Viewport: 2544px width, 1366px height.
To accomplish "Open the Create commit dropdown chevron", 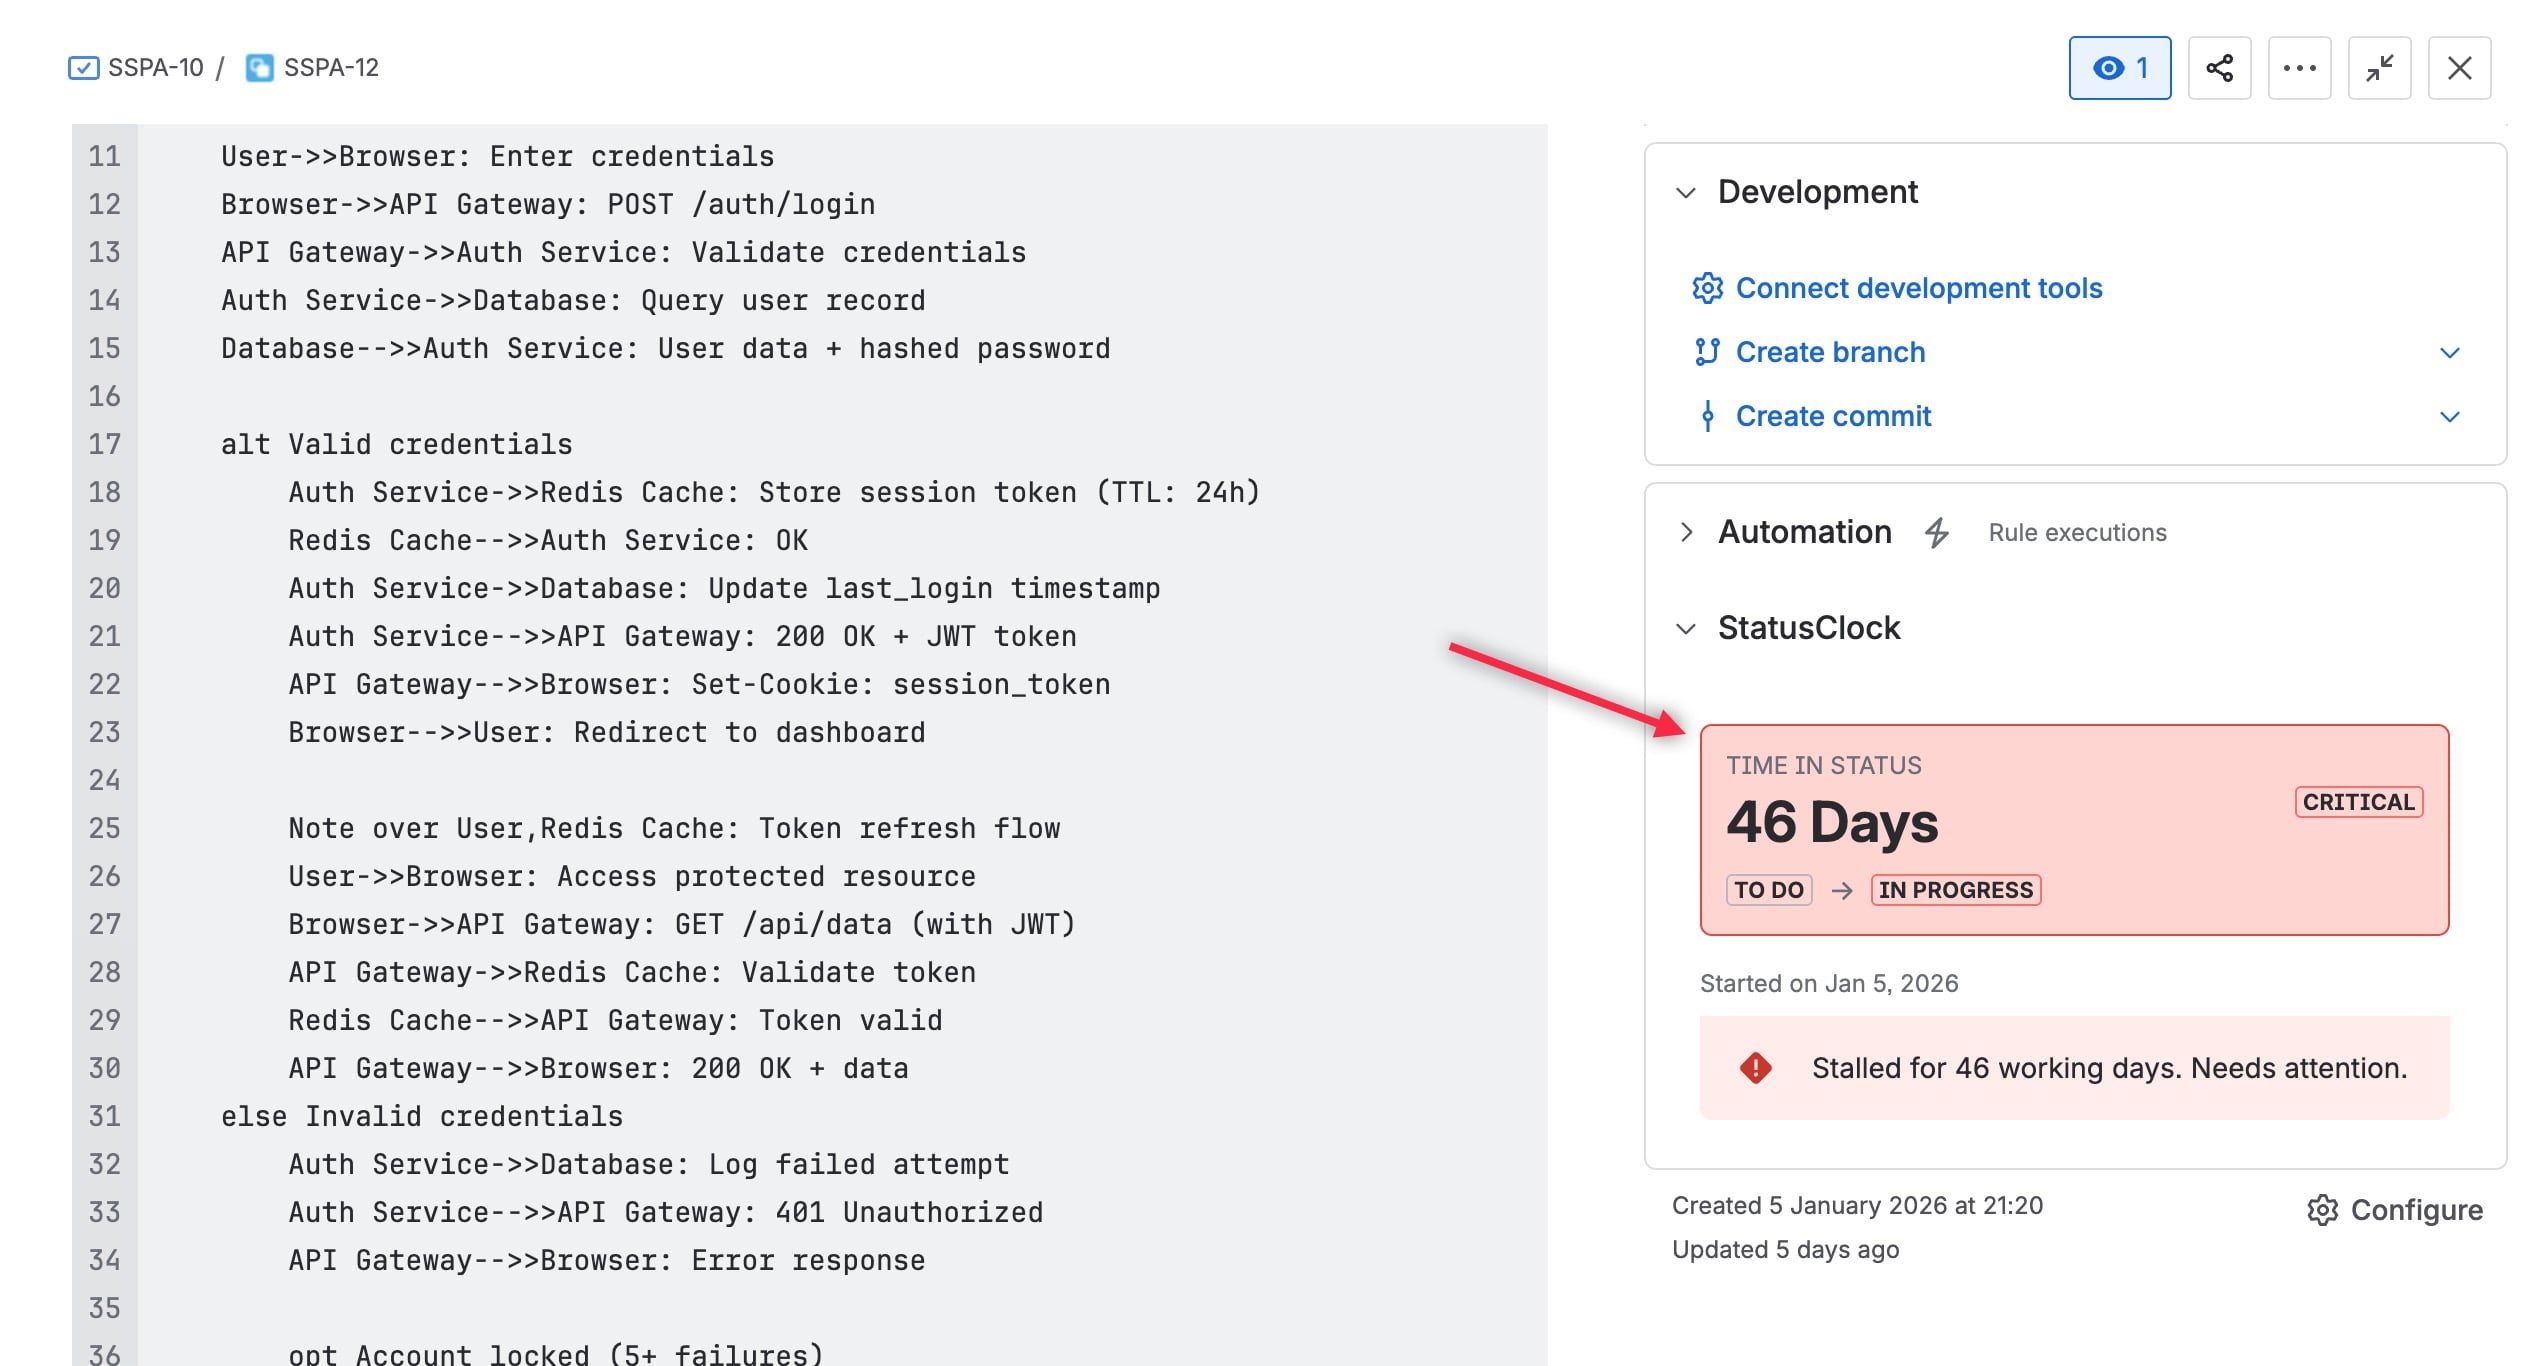I will tap(2449, 416).
